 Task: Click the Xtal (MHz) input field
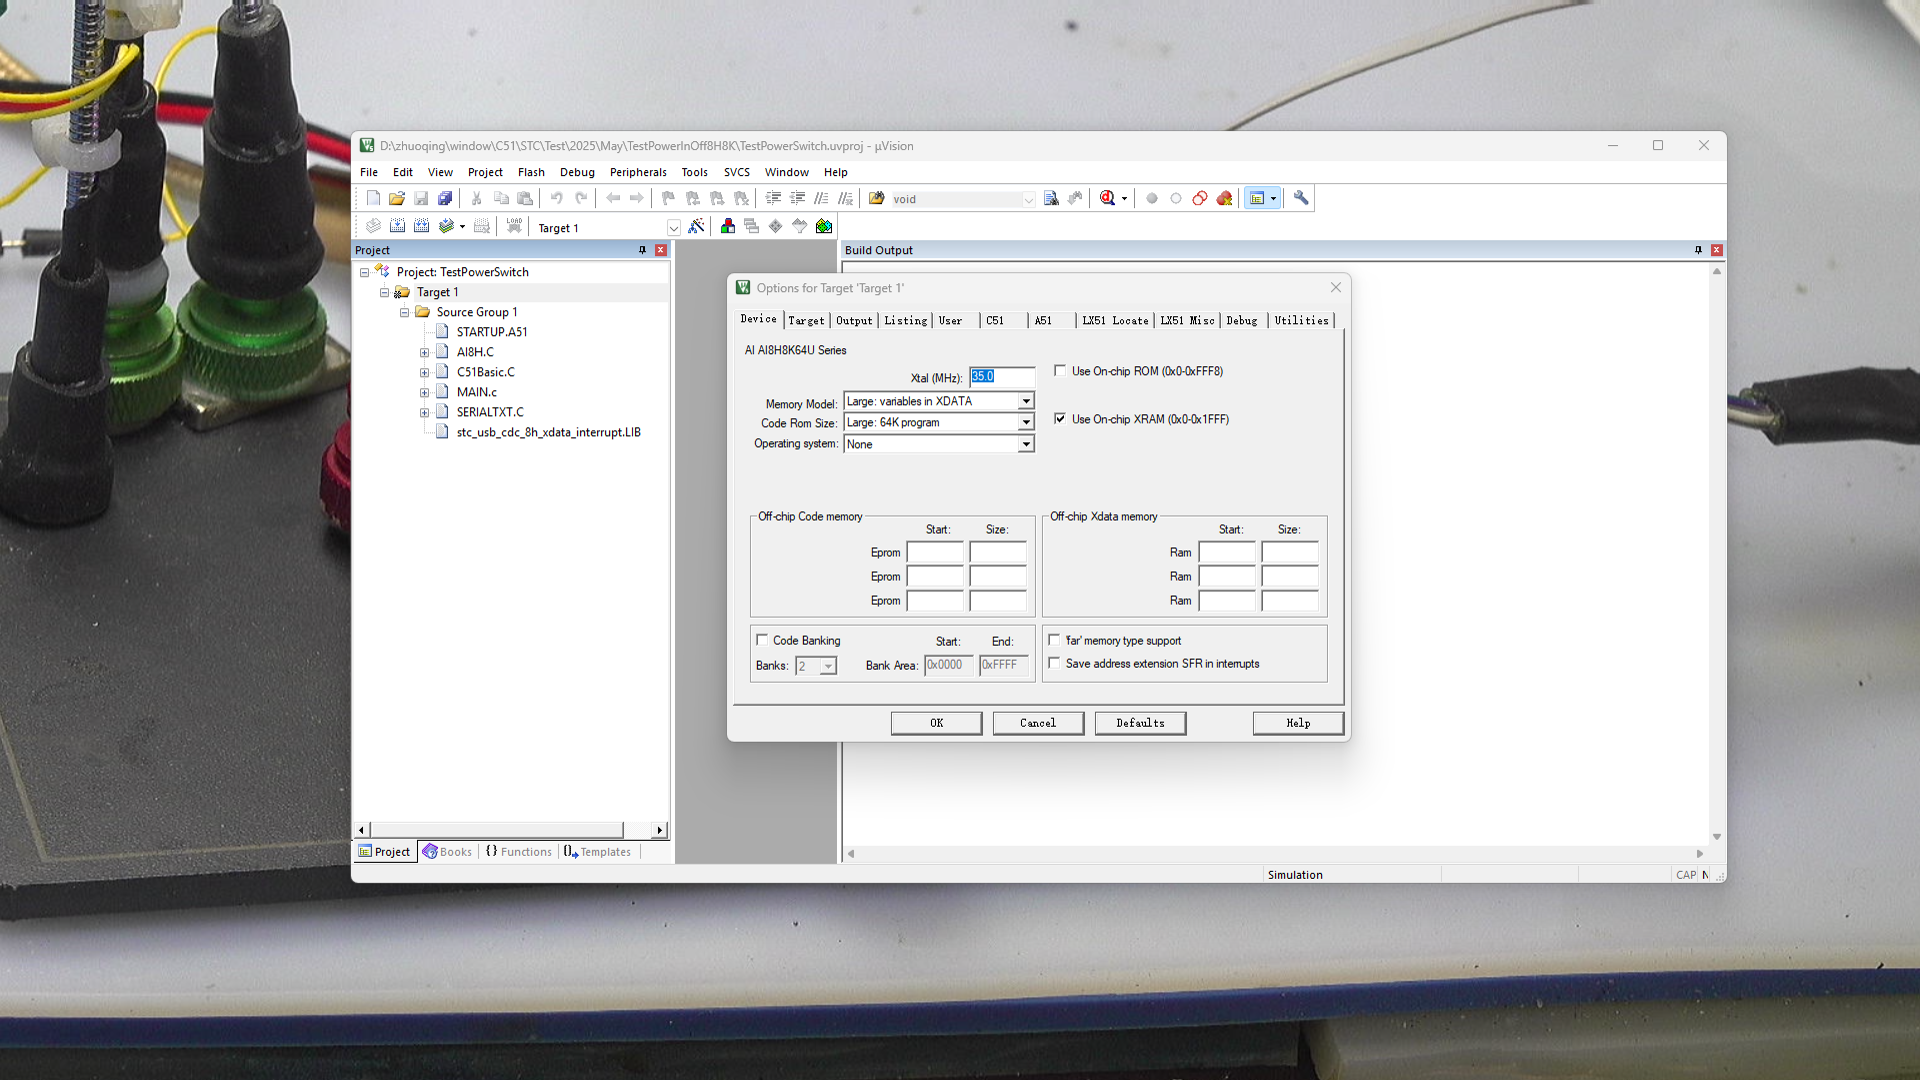1001,377
